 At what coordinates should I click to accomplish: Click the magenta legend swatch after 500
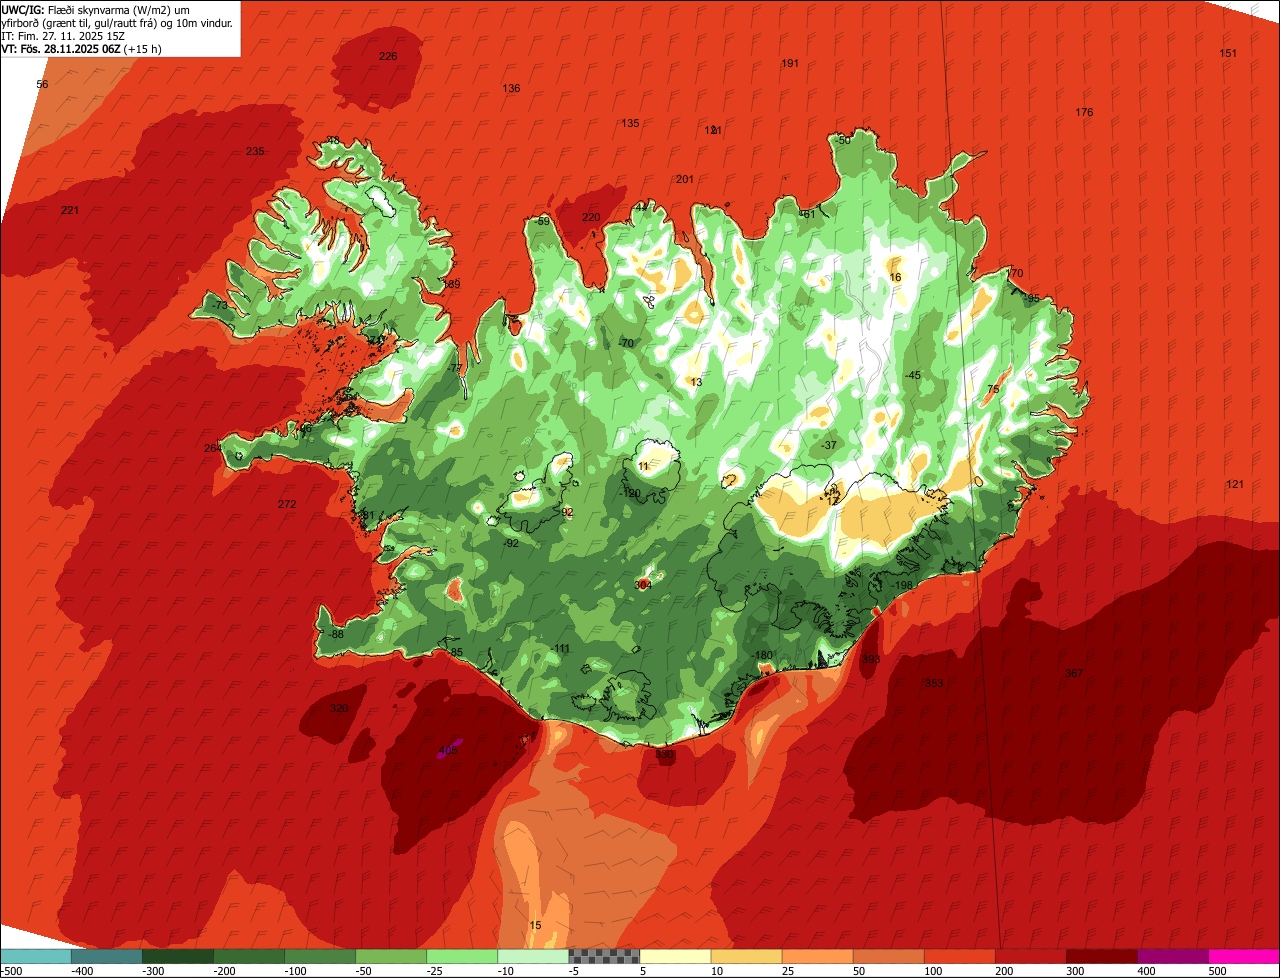[x=1244, y=956]
